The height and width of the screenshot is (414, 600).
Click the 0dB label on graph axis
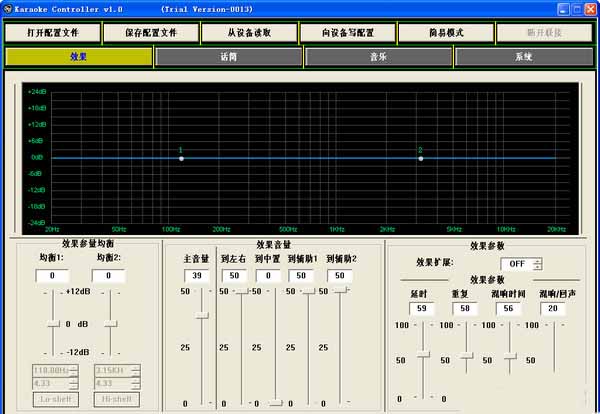click(x=37, y=157)
